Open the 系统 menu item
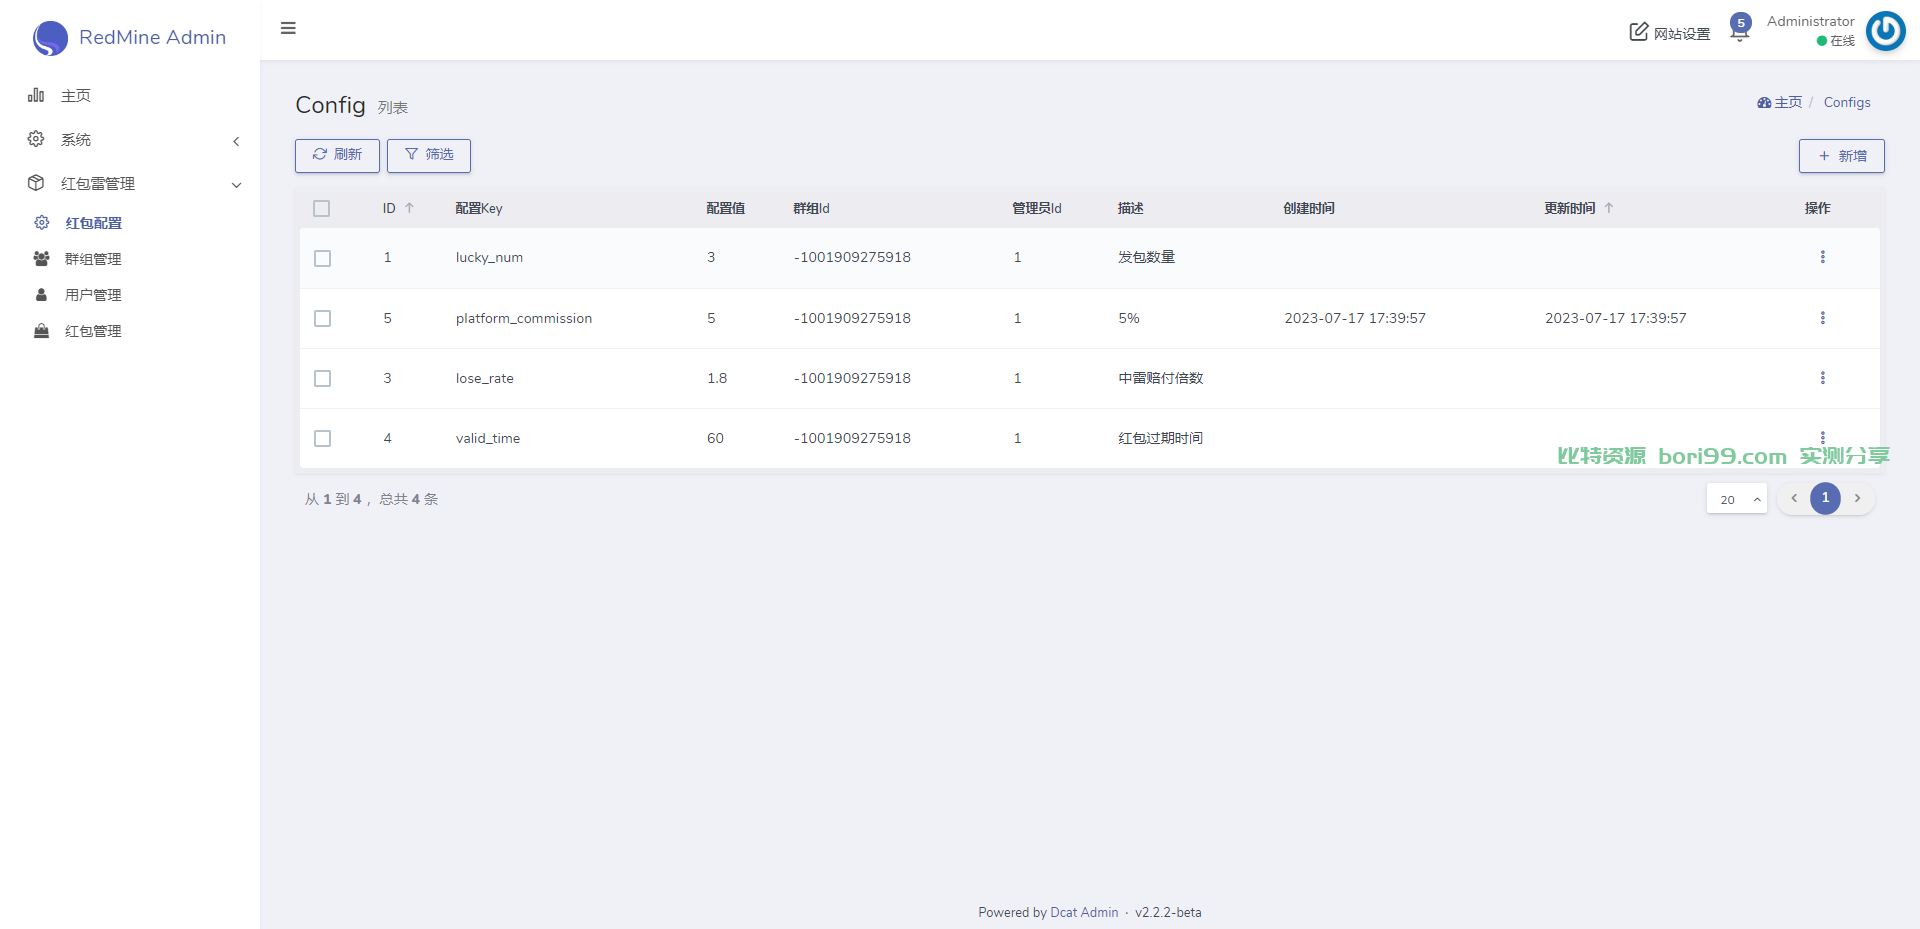1920x929 pixels. 130,139
